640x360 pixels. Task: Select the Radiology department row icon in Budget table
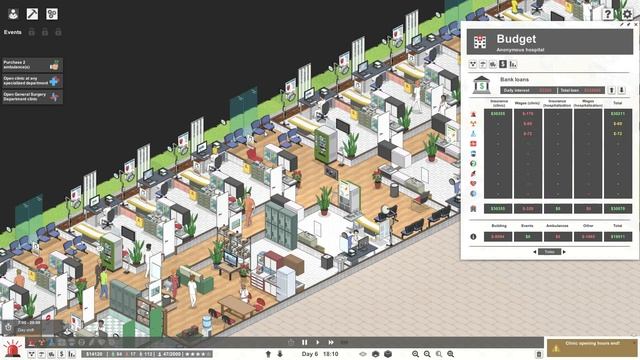click(x=473, y=124)
